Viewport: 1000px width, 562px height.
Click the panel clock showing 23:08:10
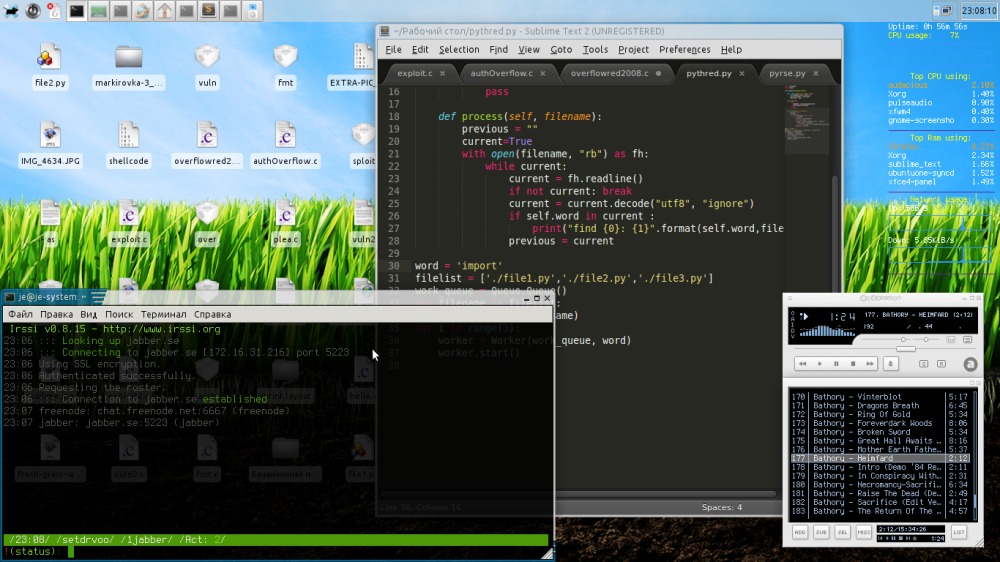pyautogui.click(x=978, y=10)
